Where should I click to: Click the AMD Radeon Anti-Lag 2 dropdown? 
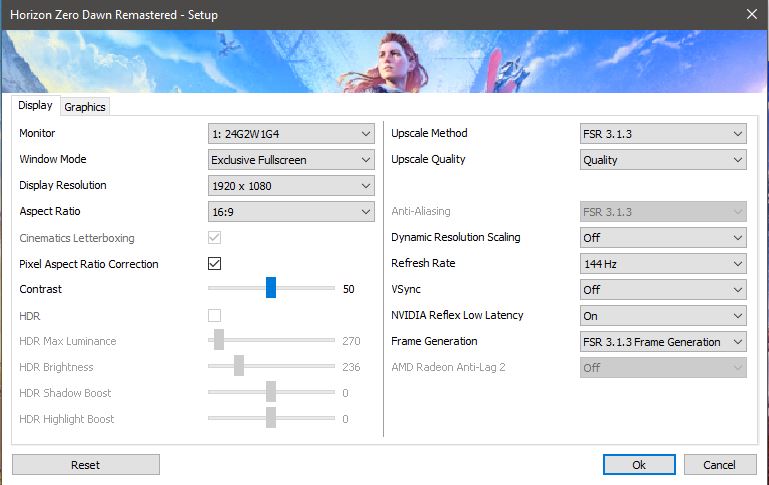point(663,367)
